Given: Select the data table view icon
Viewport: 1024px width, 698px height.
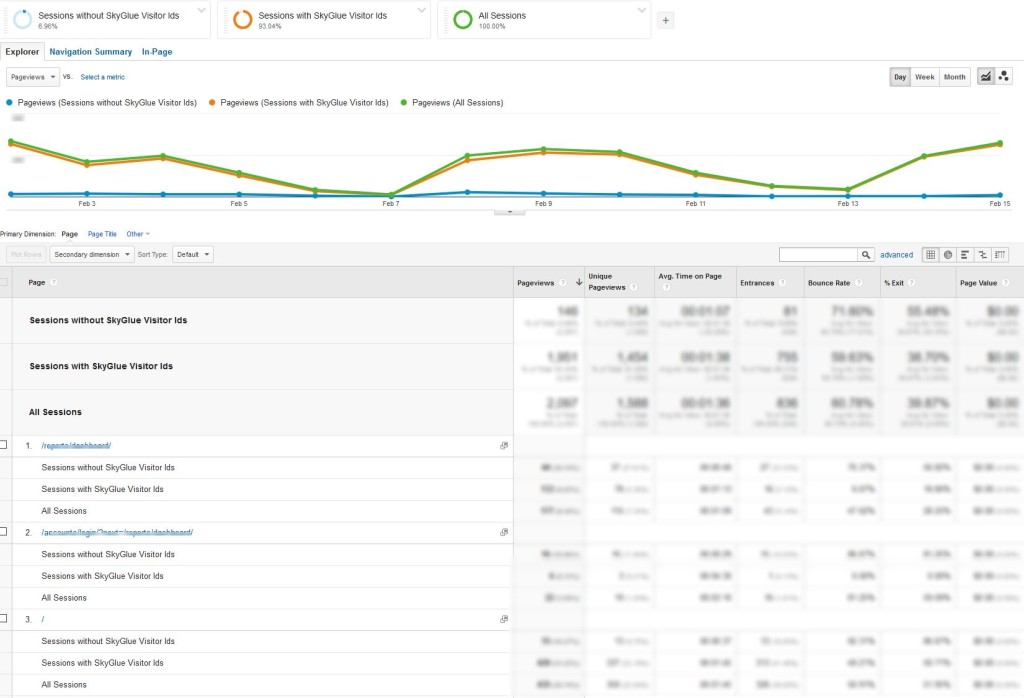Looking at the screenshot, I should point(930,255).
